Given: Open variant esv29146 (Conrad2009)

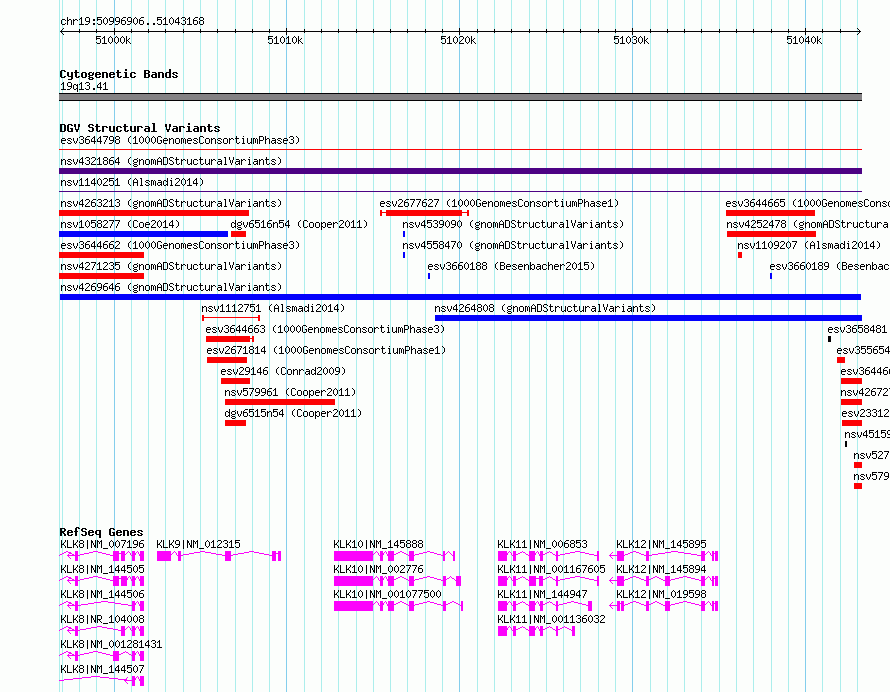Looking at the screenshot, I should tap(283, 371).
